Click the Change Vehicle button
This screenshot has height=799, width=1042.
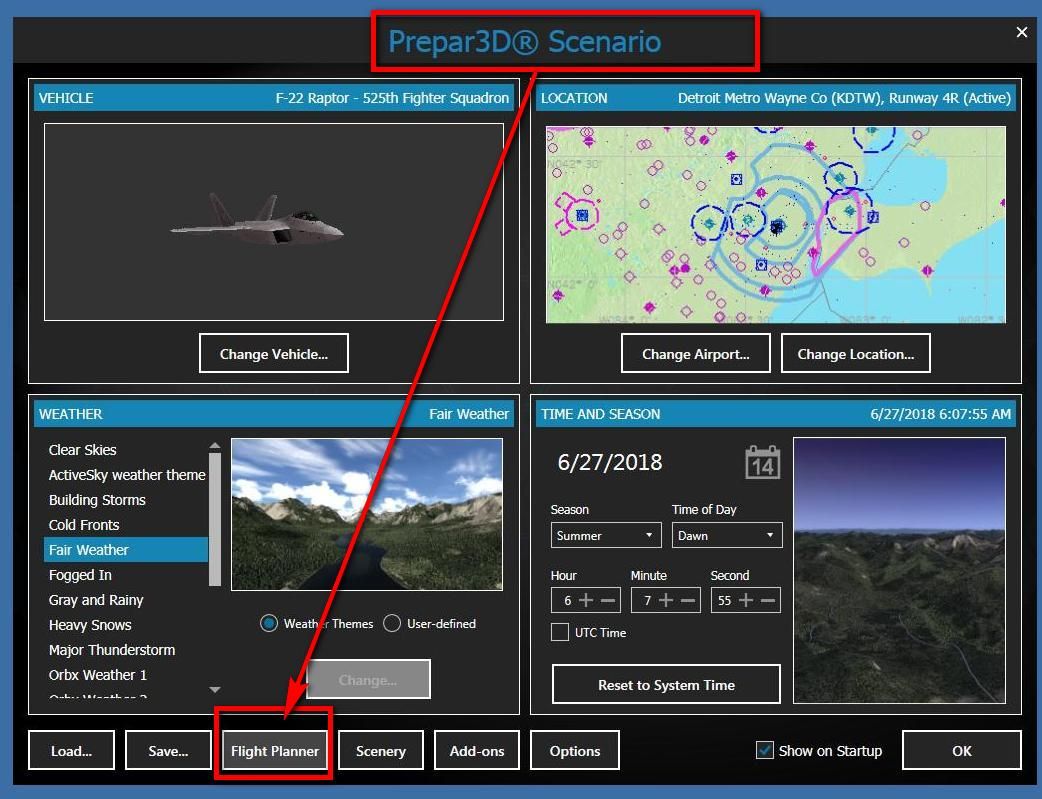click(274, 354)
